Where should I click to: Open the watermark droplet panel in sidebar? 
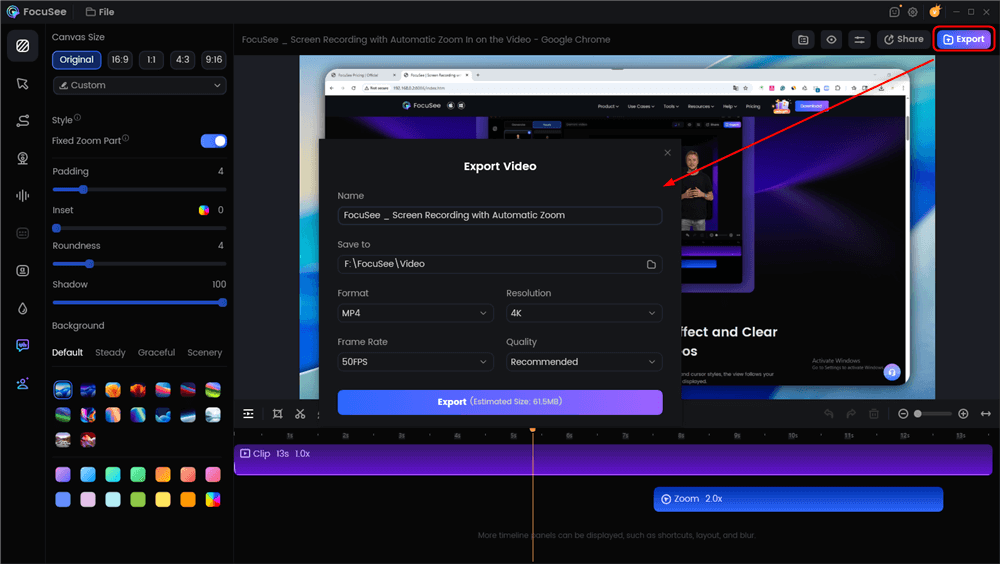[x=22, y=309]
